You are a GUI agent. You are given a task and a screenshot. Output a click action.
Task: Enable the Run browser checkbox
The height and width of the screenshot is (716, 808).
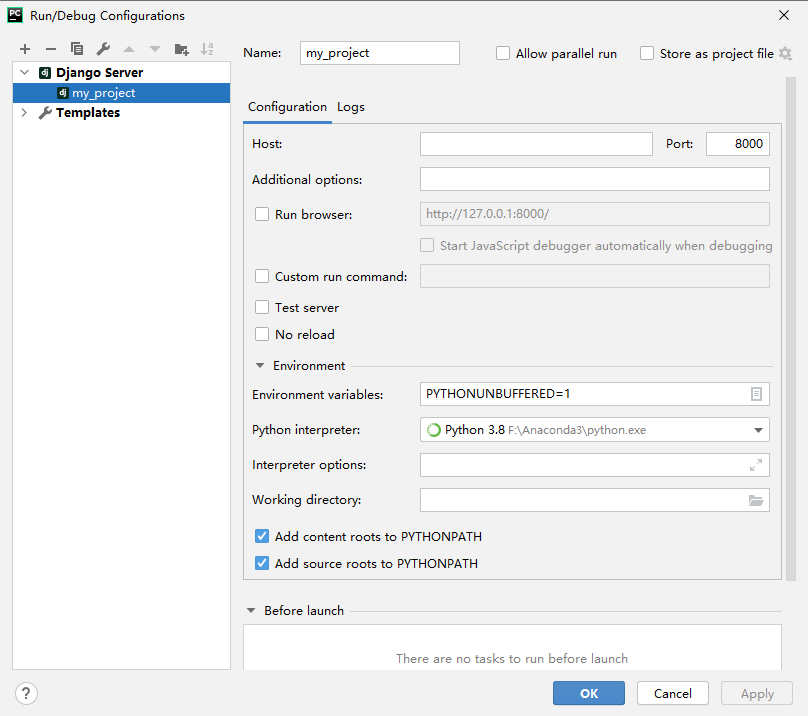tap(262, 214)
